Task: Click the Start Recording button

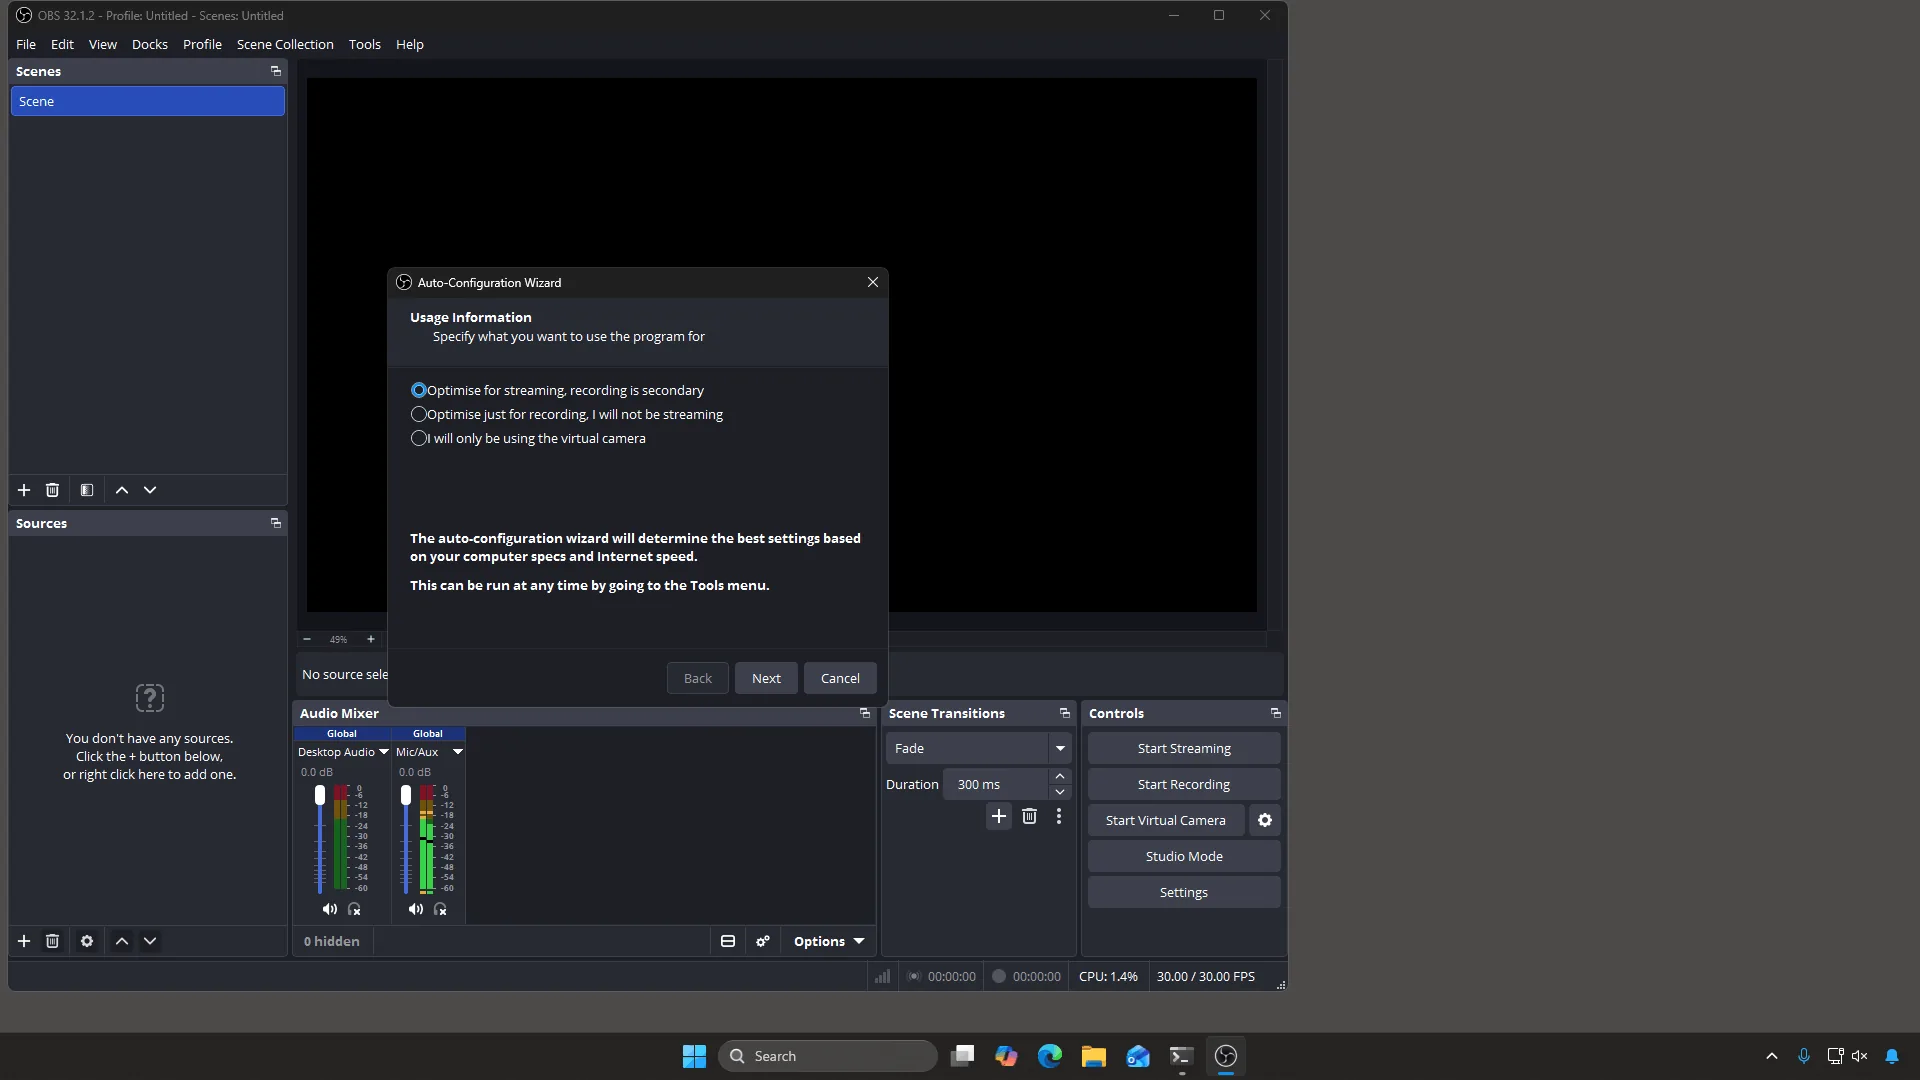Action: pyautogui.click(x=1184, y=784)
